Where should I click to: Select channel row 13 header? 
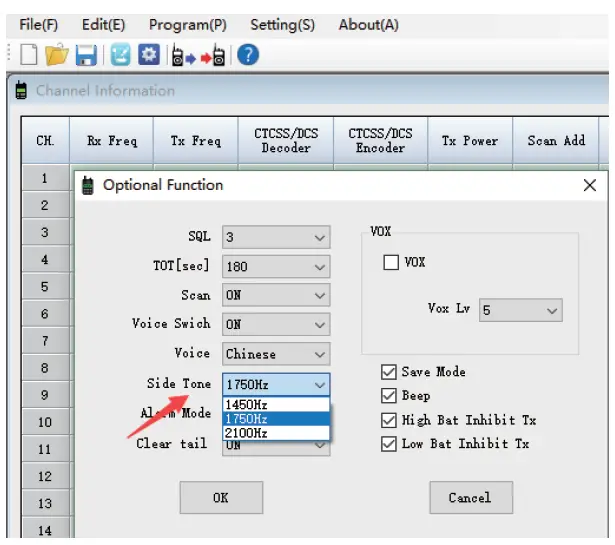click(x=45, y=503)
